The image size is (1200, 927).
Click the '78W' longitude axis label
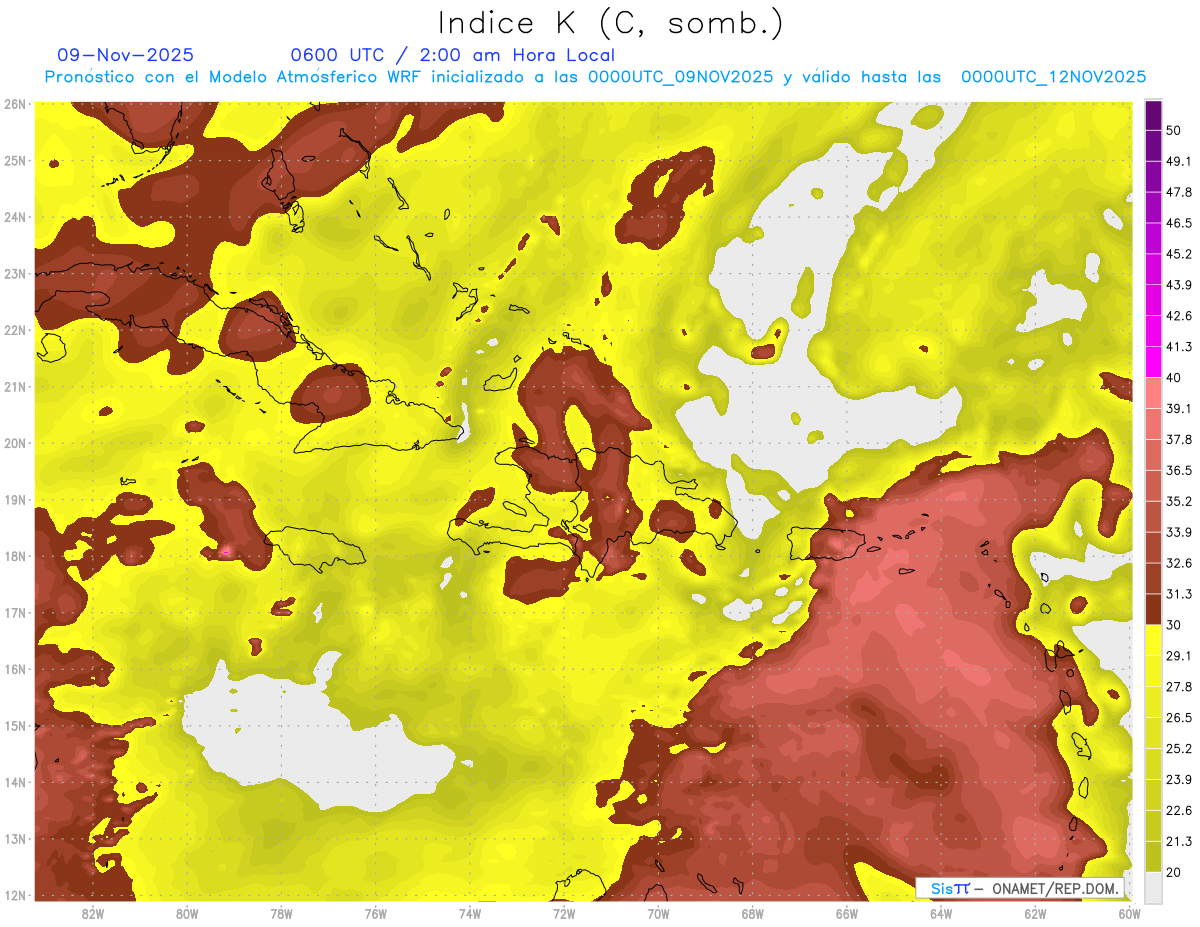tap(282, 913)
